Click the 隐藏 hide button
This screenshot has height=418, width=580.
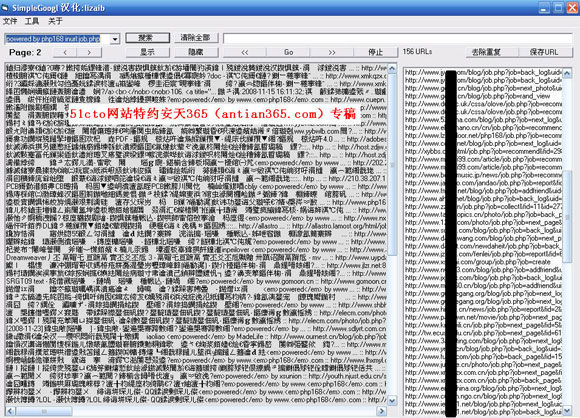point(196,52)
